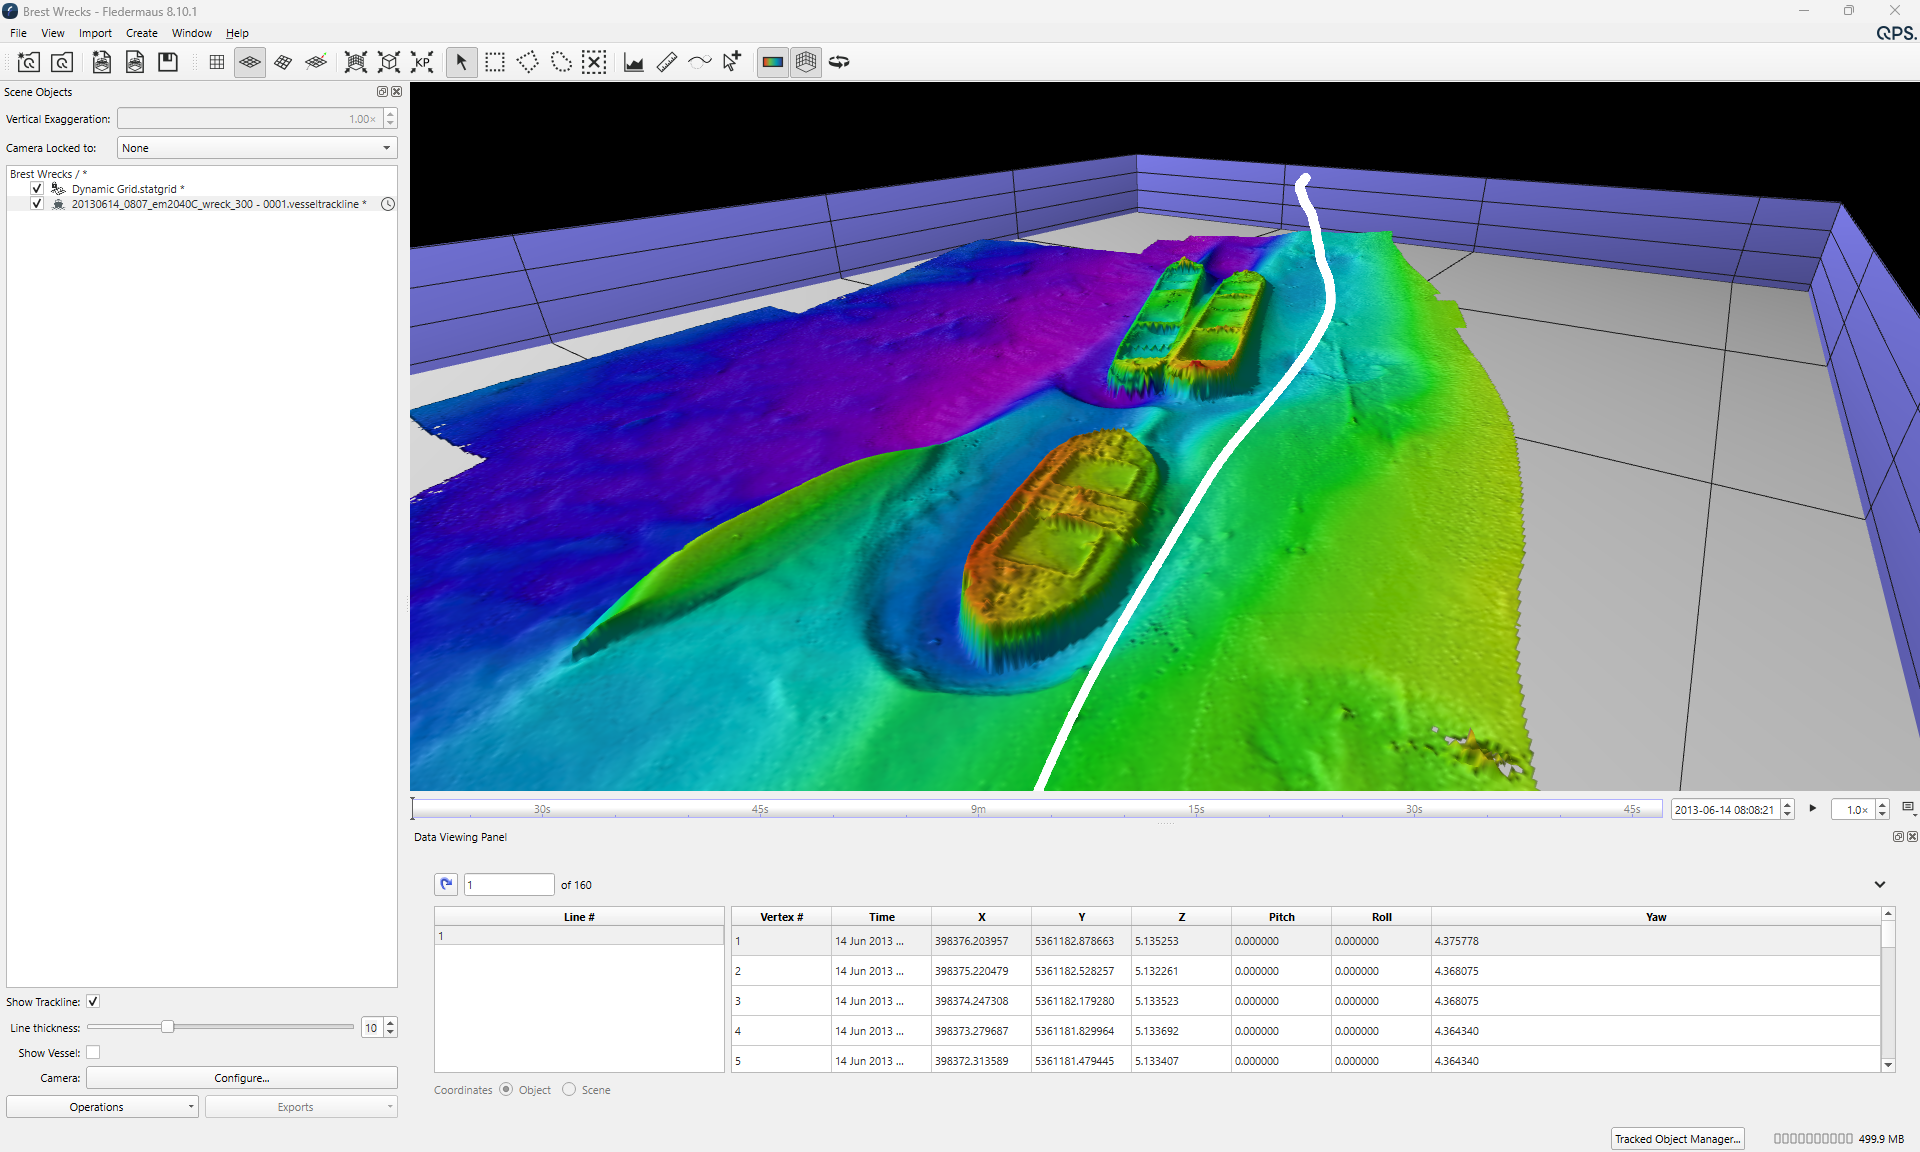1920x1152 pixels.
Task: Select the polygon selection tool
Action: 528,62
